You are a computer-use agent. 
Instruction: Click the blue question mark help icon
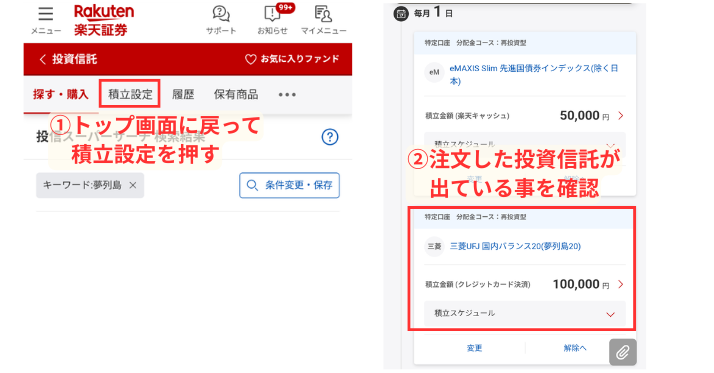click(330, 137)
